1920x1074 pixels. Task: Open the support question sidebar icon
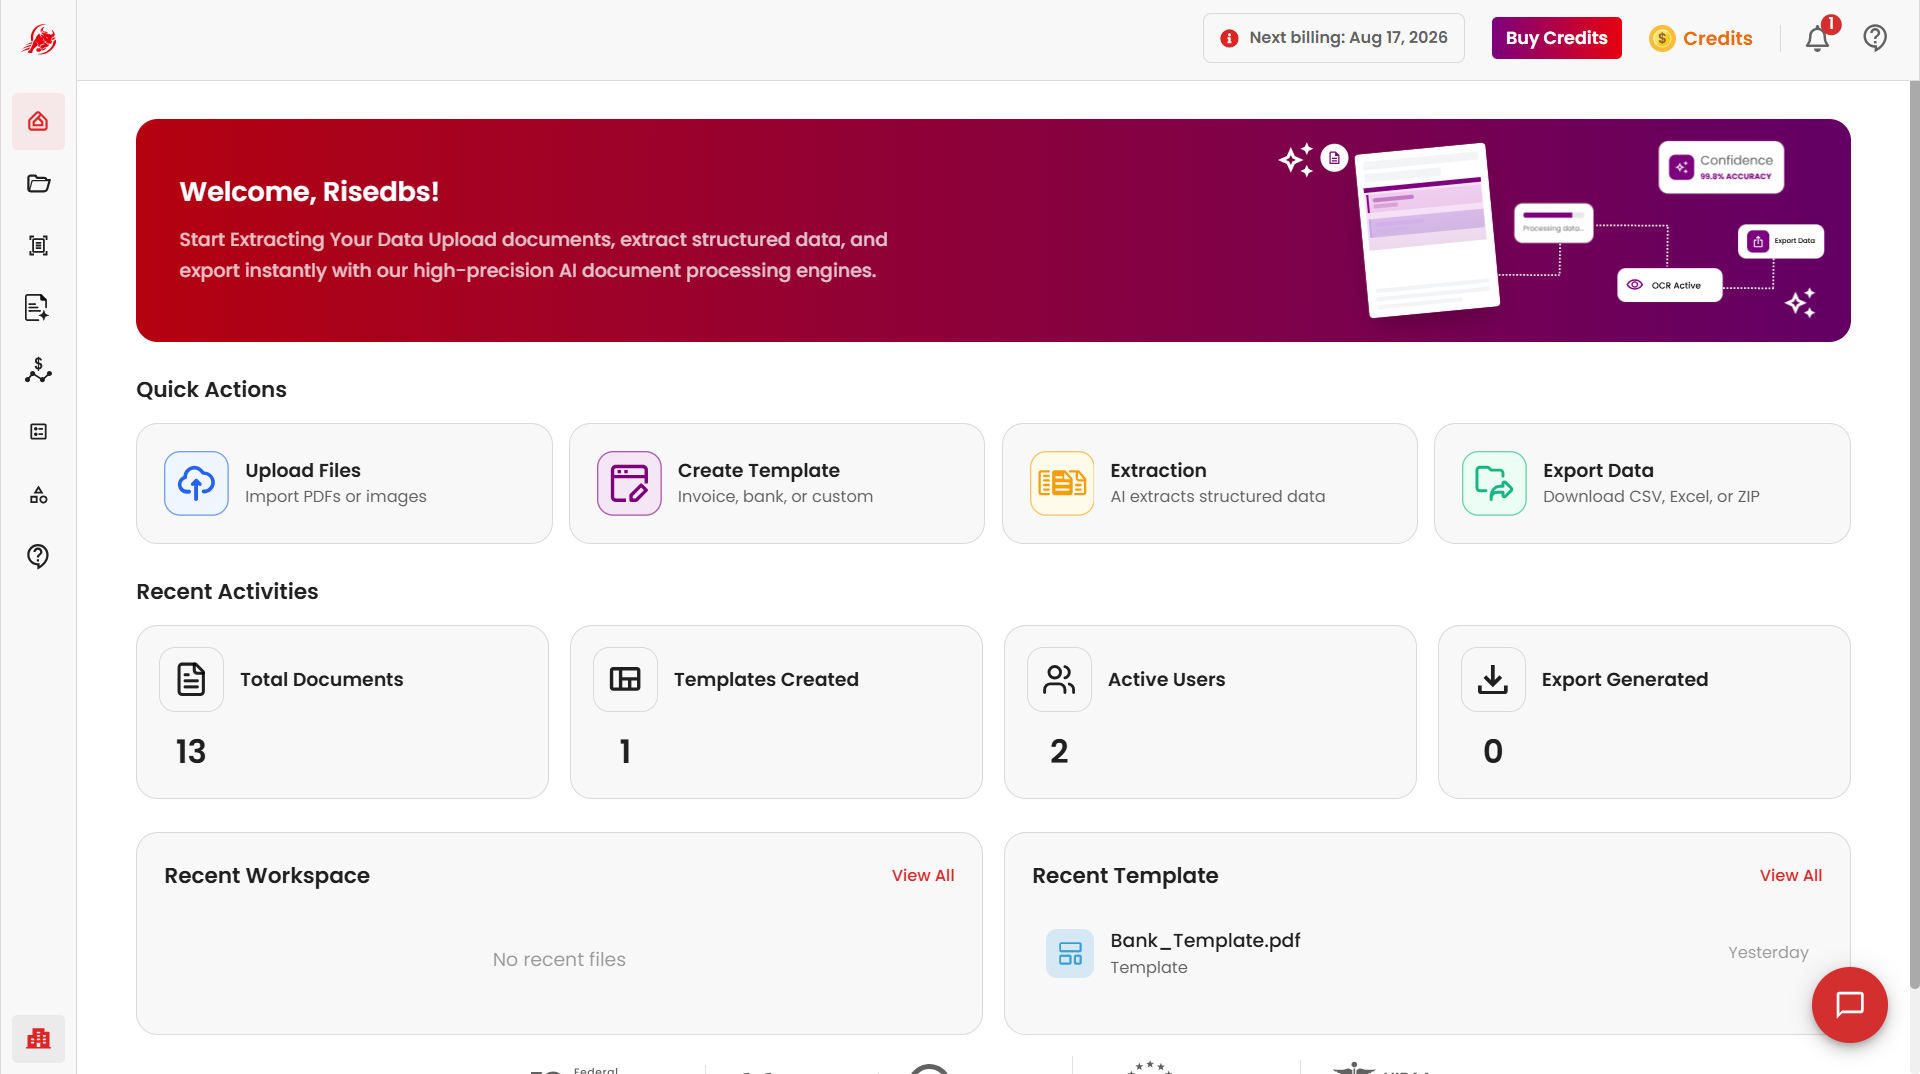point(38,556)
